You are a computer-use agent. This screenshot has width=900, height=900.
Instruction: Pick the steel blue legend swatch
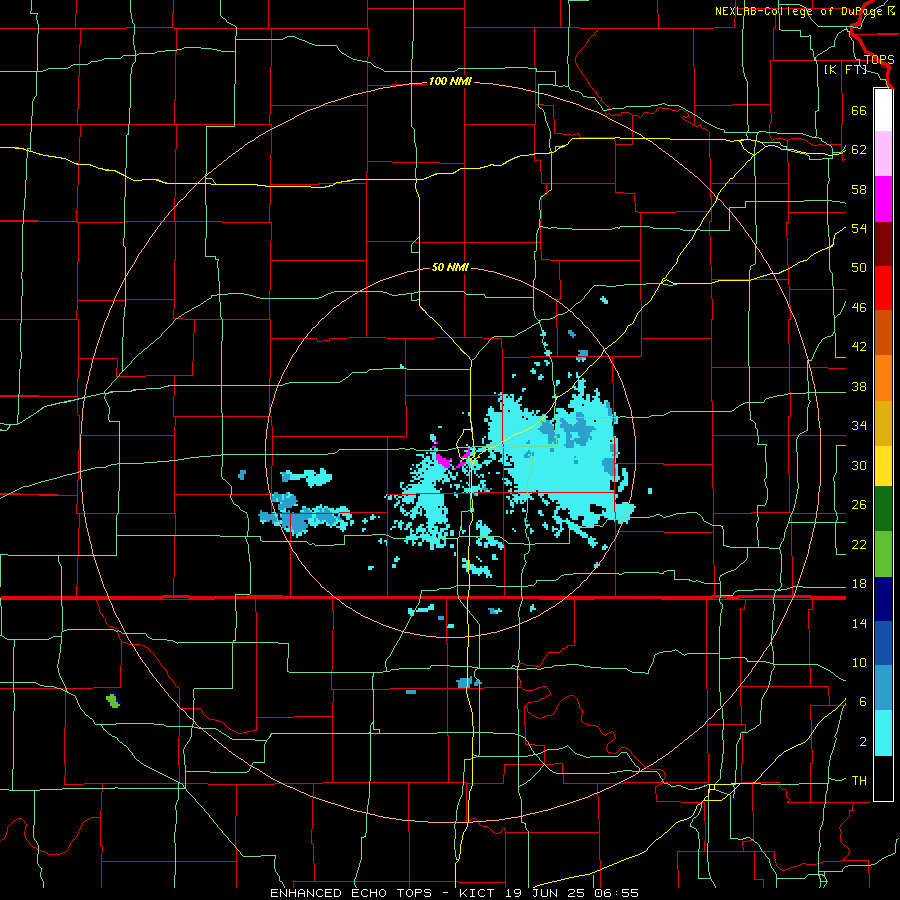pos(883,688)
